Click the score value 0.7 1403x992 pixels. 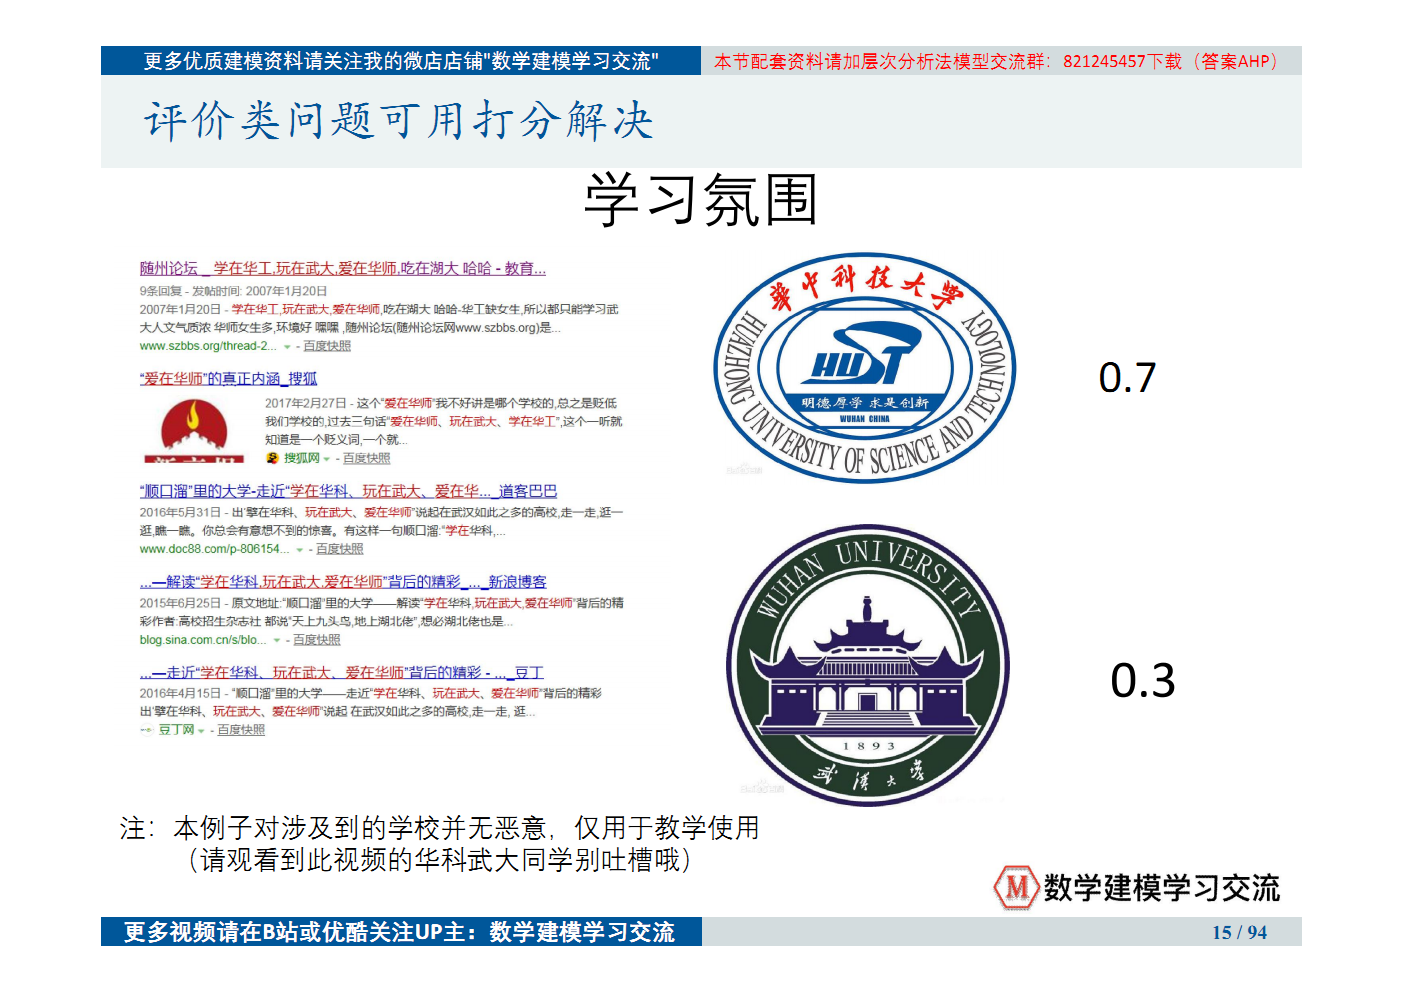(x=1127, y=378)
